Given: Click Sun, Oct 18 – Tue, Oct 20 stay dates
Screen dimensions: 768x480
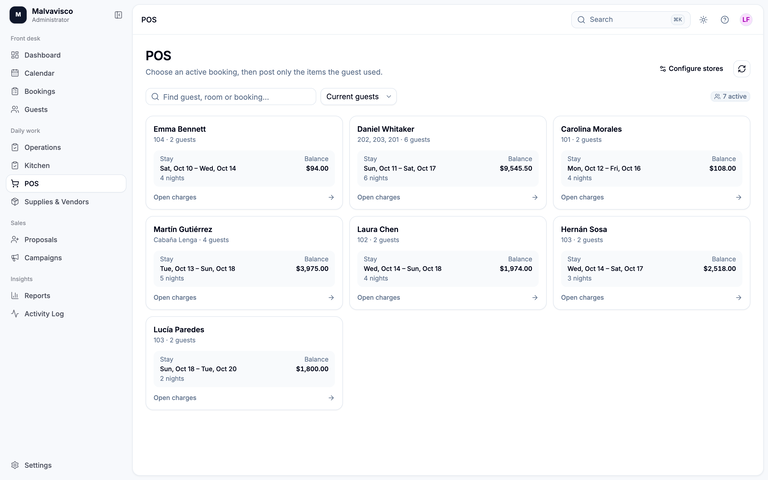Looking at the screenshot, I should [x=198, y=369].
